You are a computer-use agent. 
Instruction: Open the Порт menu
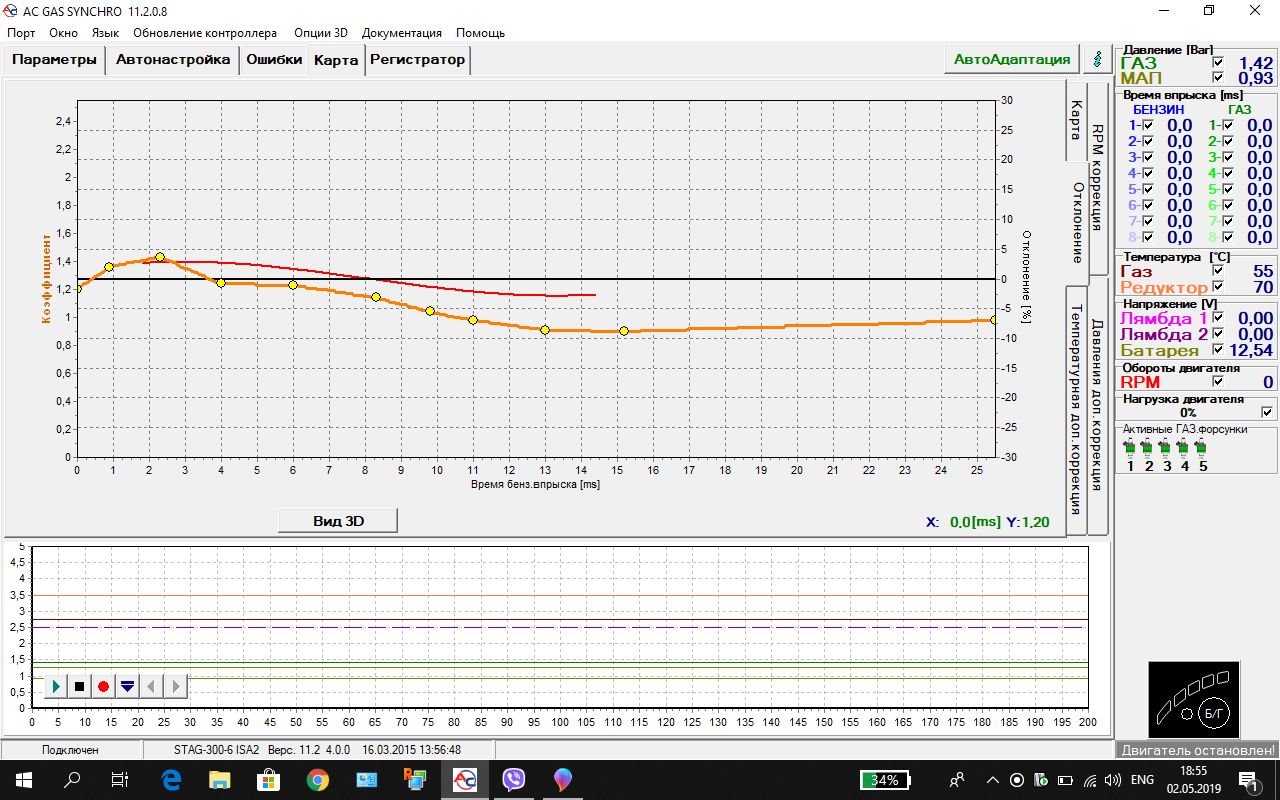(x=21, y=33)
